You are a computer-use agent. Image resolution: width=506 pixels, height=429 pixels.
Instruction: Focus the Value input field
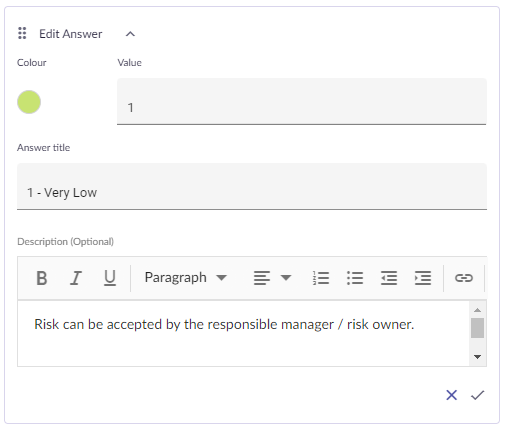pyautogui.click(x=302, y=102)
